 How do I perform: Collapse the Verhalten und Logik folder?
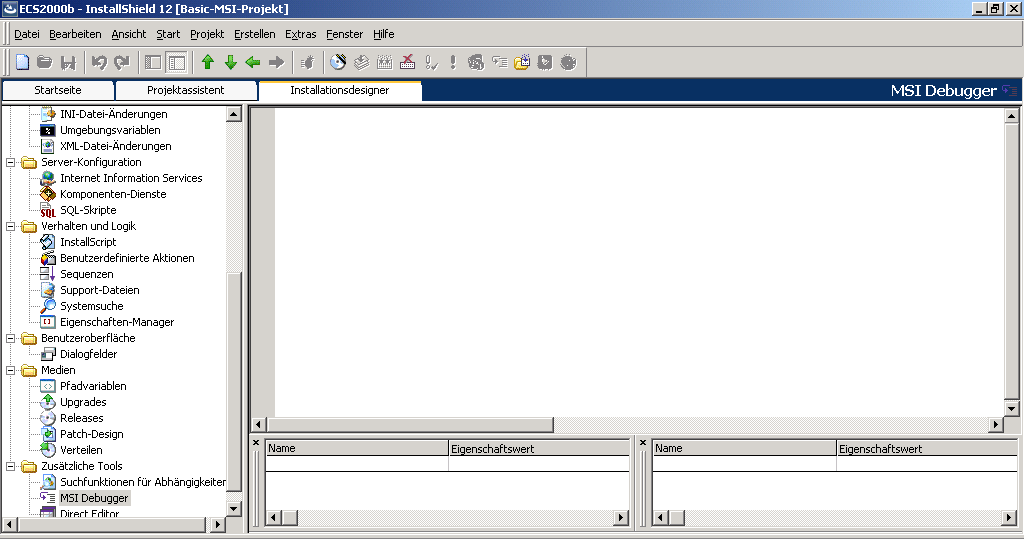[11, 226]
